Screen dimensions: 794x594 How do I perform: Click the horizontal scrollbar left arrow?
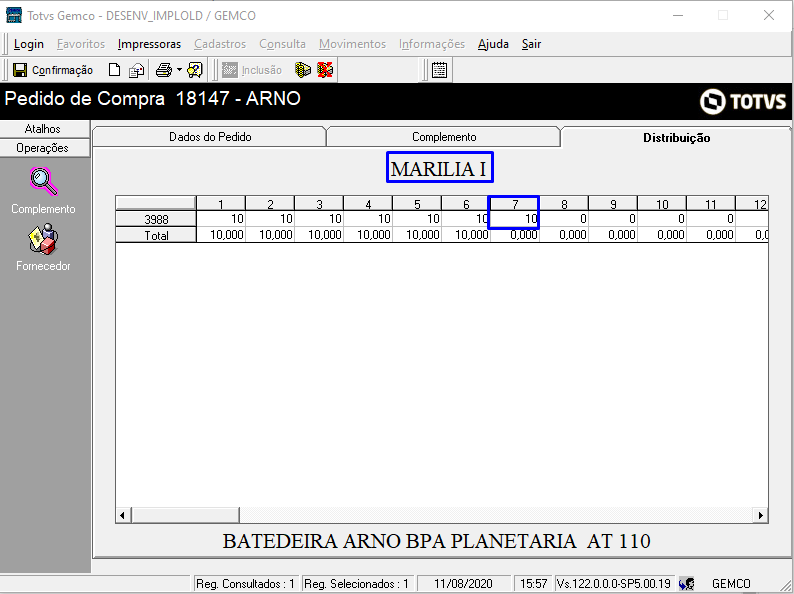coord(122,516)
